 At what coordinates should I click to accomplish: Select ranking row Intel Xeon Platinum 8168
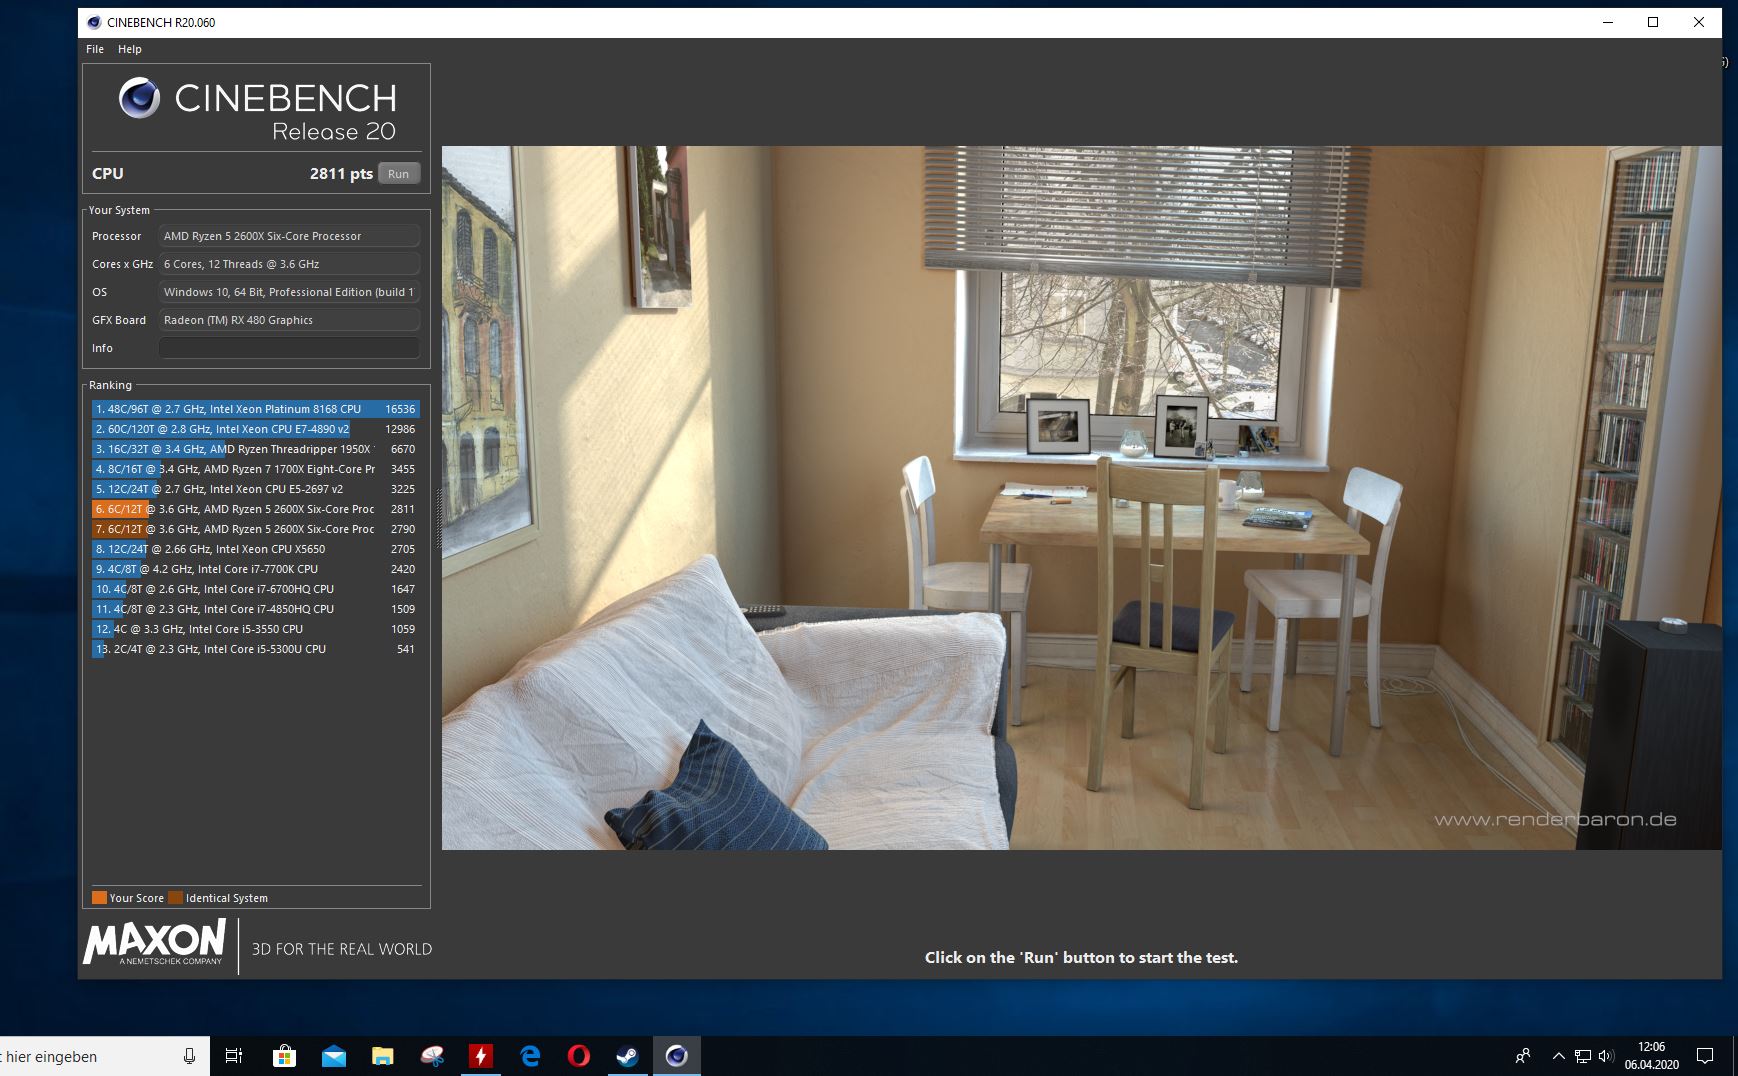[x=256, y=409]
